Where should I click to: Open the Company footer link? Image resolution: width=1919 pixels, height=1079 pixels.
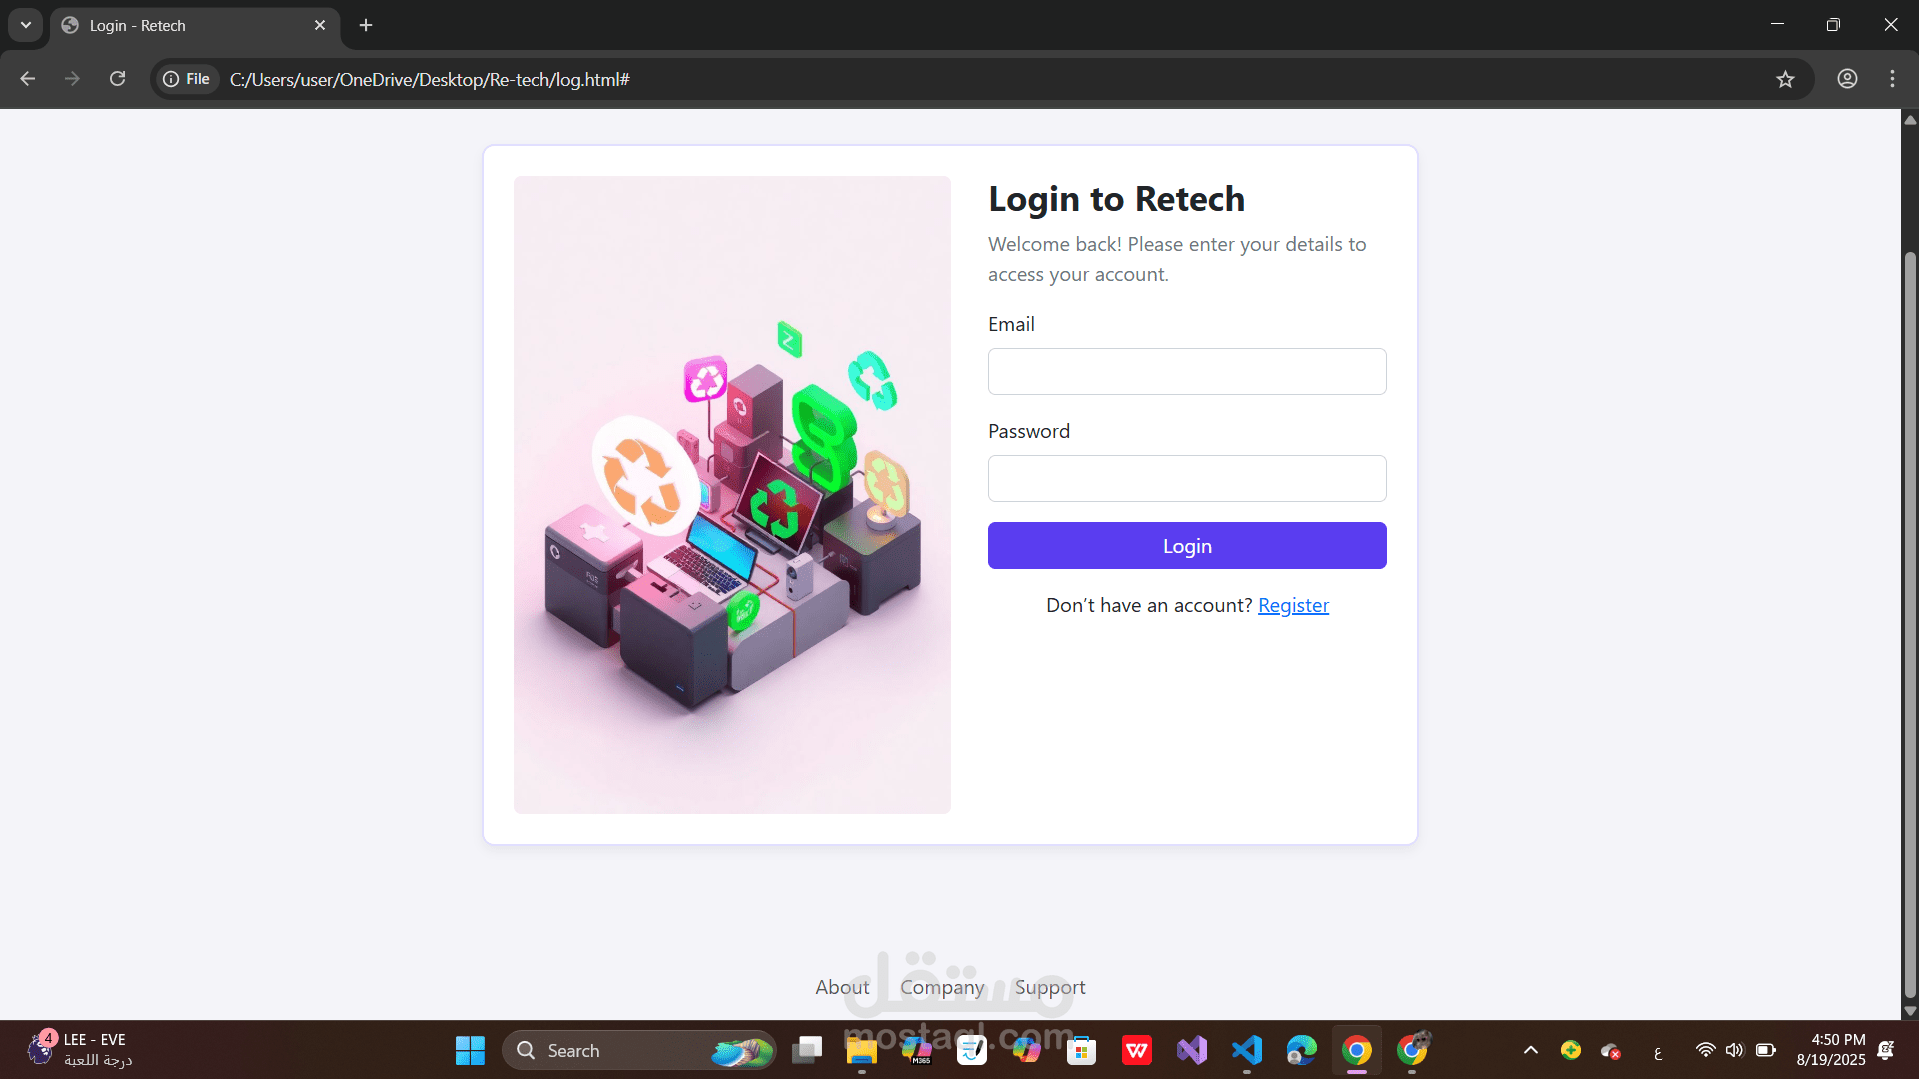[x=942, y=987]
